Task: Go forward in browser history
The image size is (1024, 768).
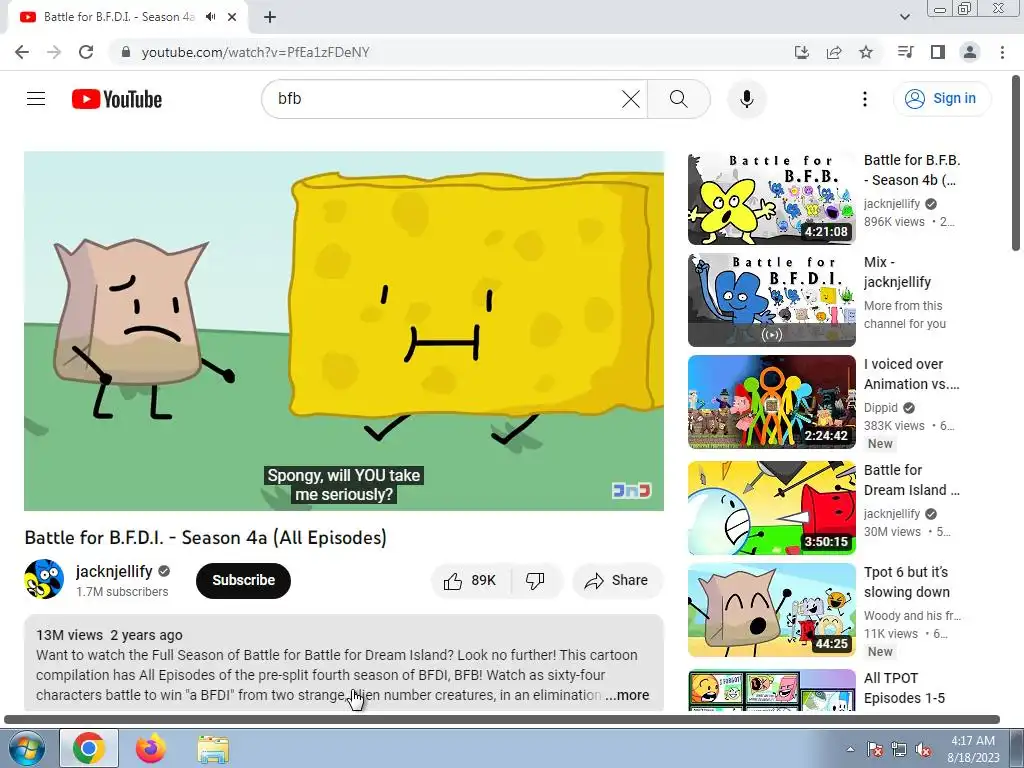Action: click(x=54, y=52)
